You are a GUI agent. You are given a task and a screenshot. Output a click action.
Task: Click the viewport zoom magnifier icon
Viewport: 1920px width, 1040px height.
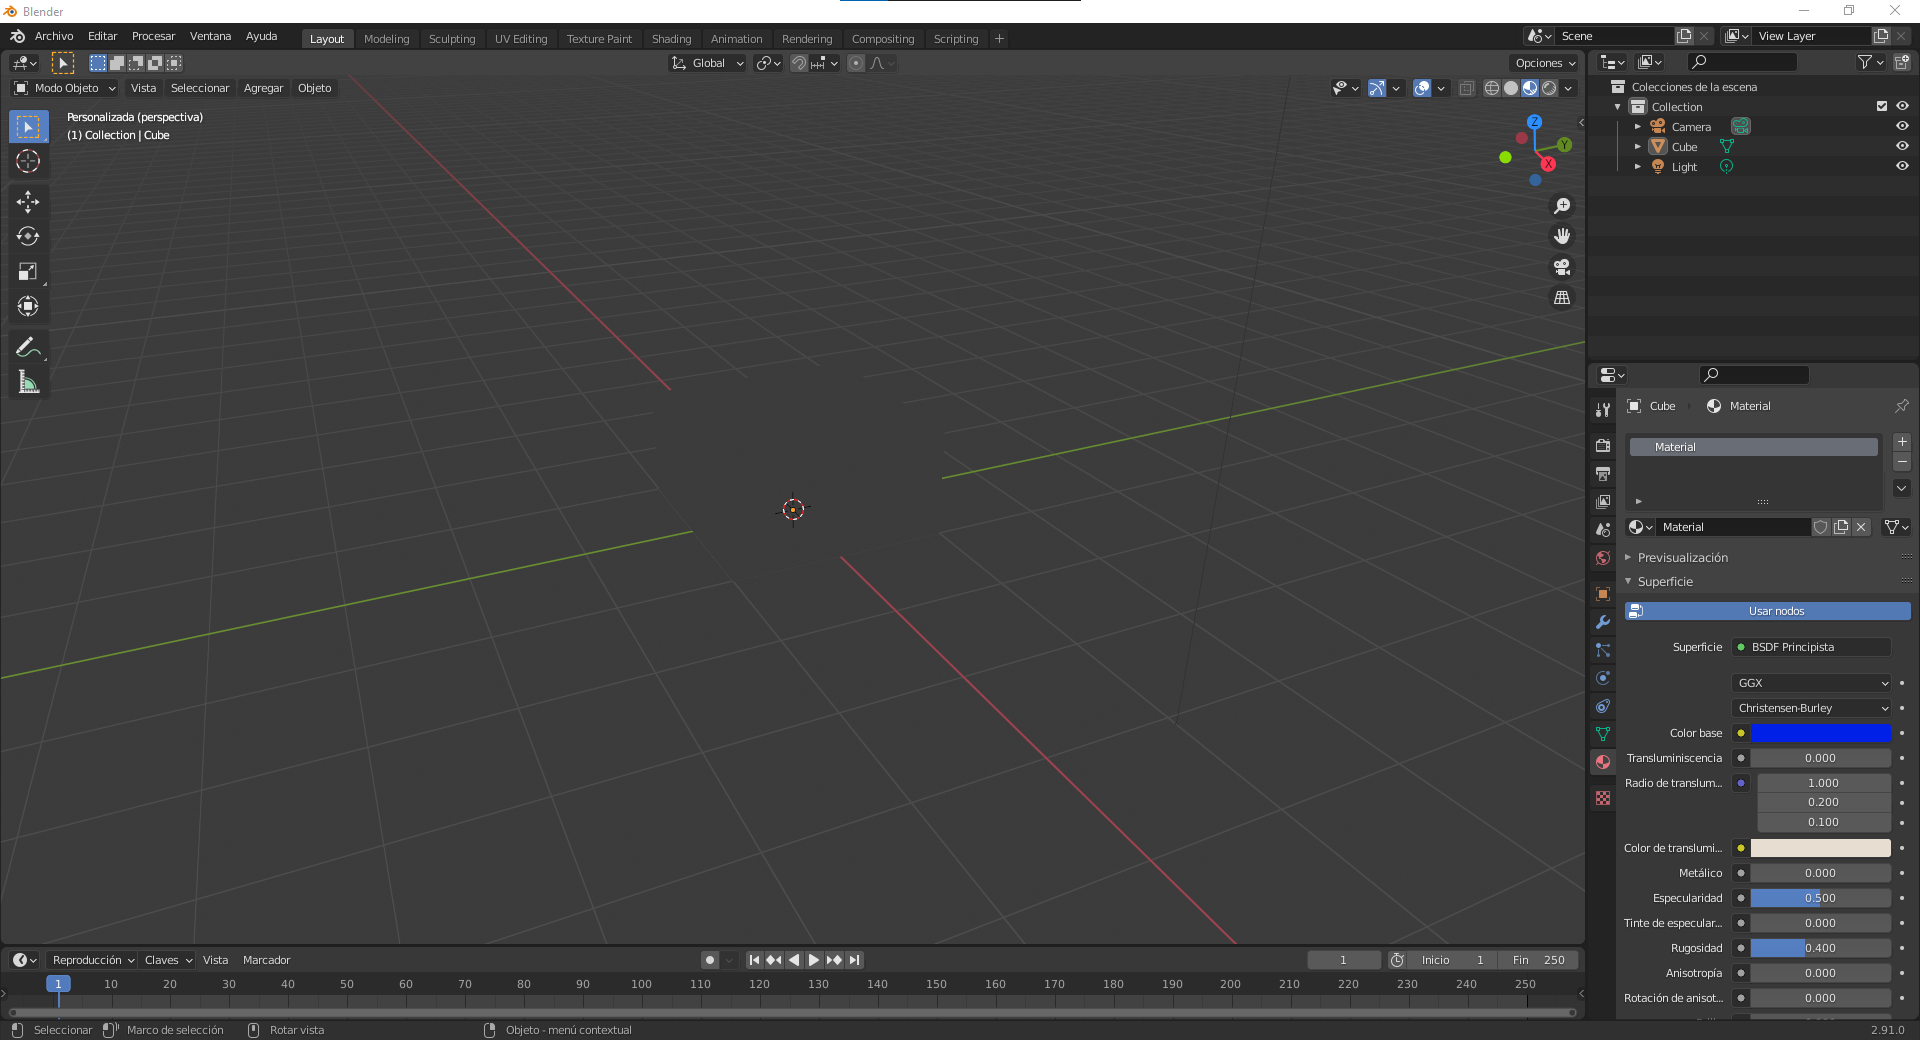coord(1562,206)
